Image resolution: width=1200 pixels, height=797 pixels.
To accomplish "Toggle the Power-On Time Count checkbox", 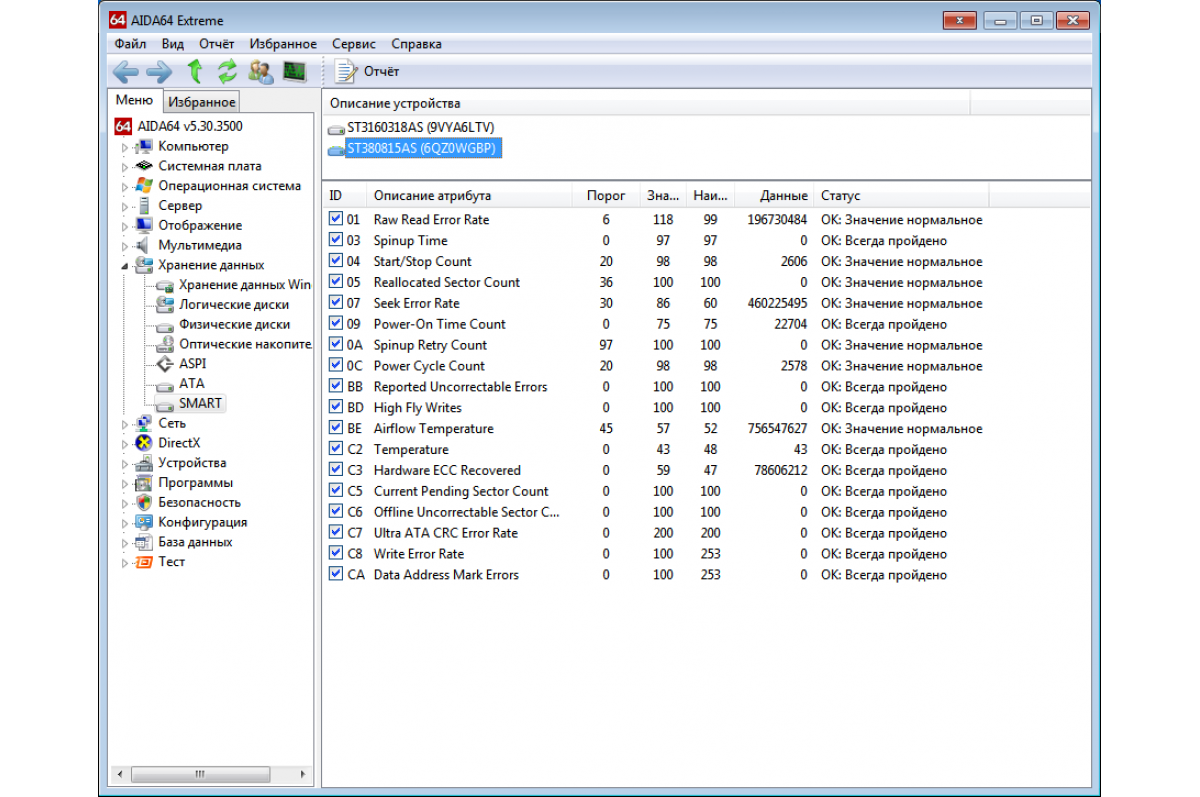I will tap(336, 324).
